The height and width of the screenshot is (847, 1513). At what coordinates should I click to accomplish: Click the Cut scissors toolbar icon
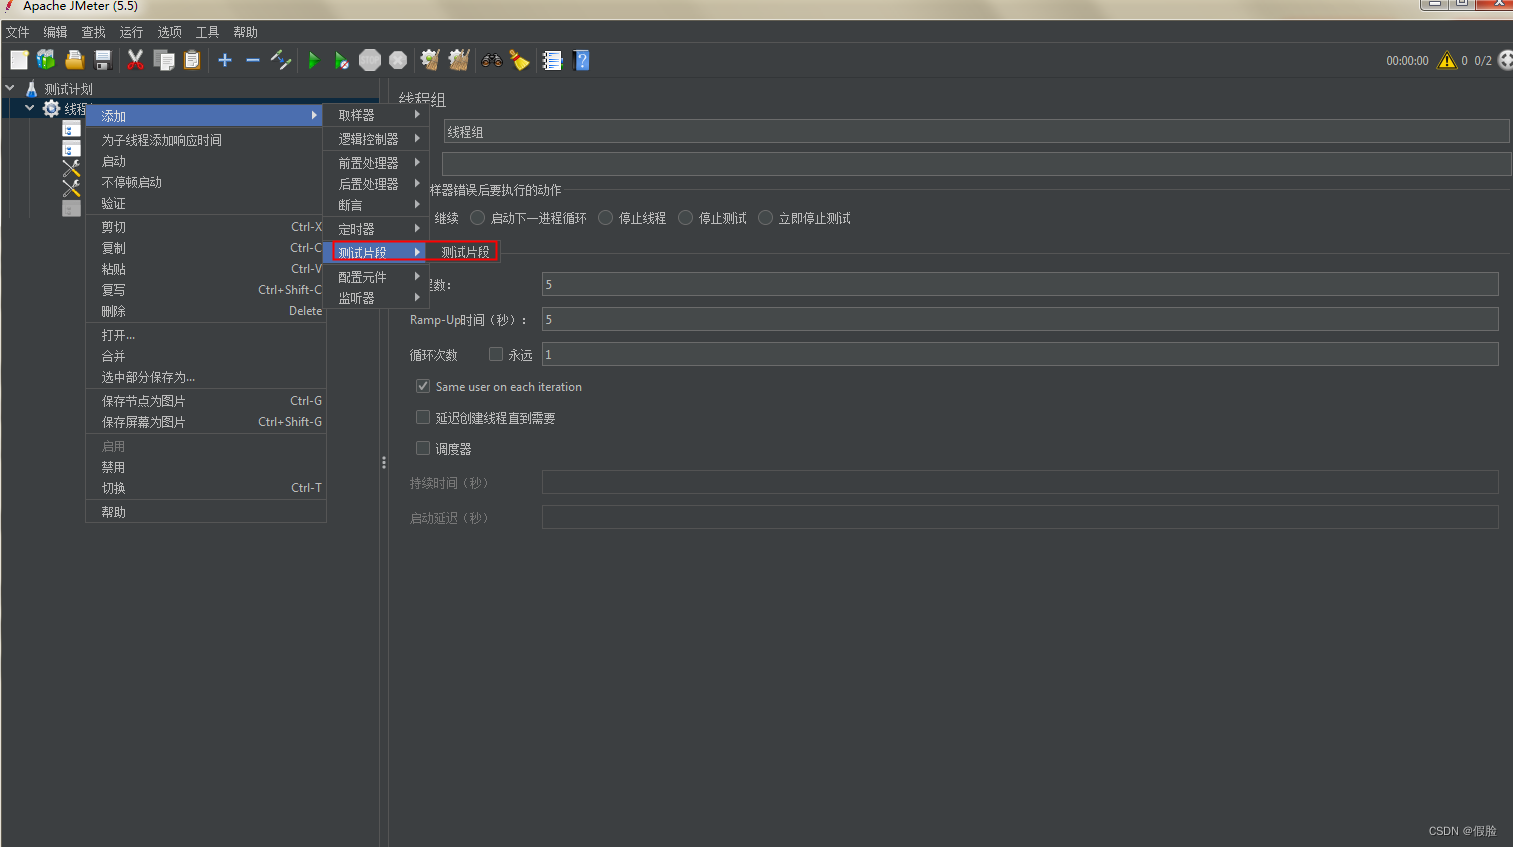point(136,60)
